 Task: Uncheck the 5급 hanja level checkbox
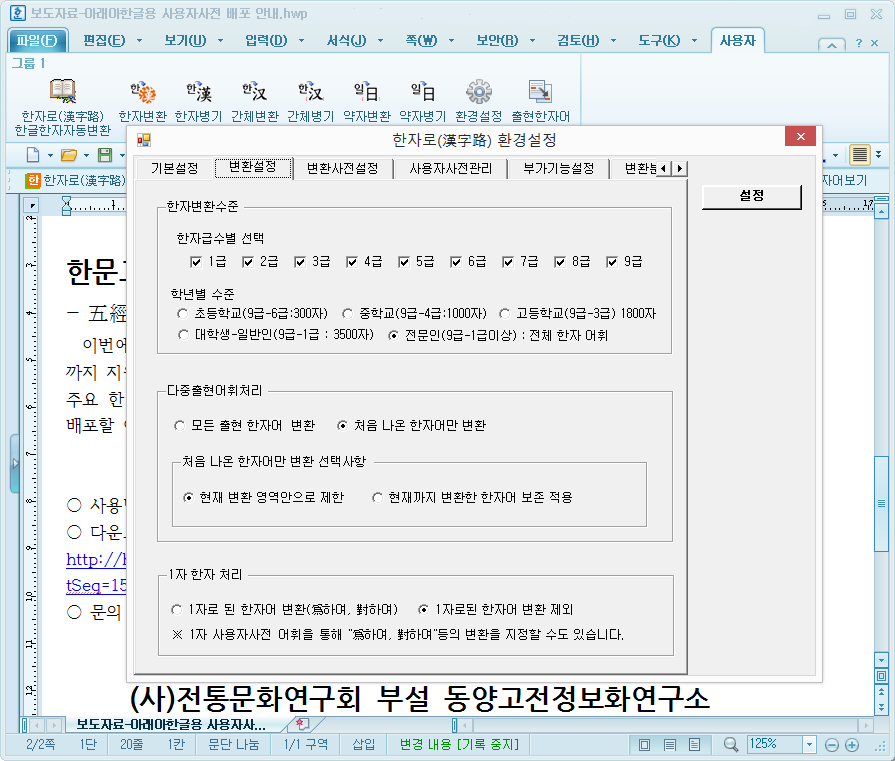(403, 260)
